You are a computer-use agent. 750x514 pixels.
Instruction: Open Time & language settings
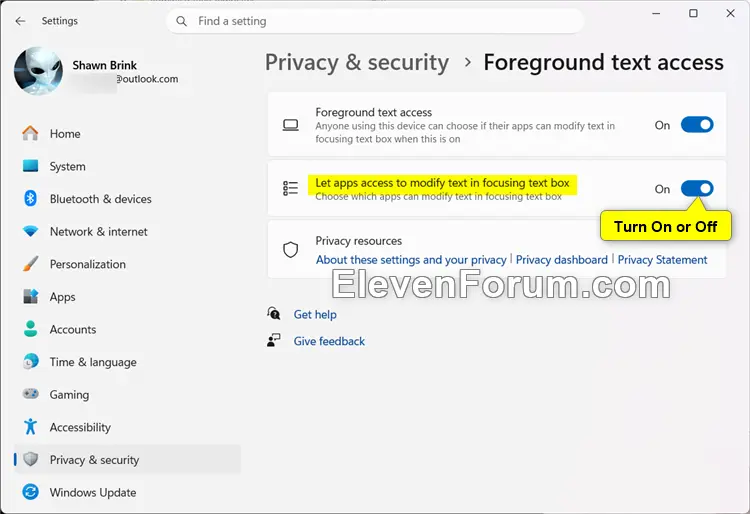(x=128, y=362)
